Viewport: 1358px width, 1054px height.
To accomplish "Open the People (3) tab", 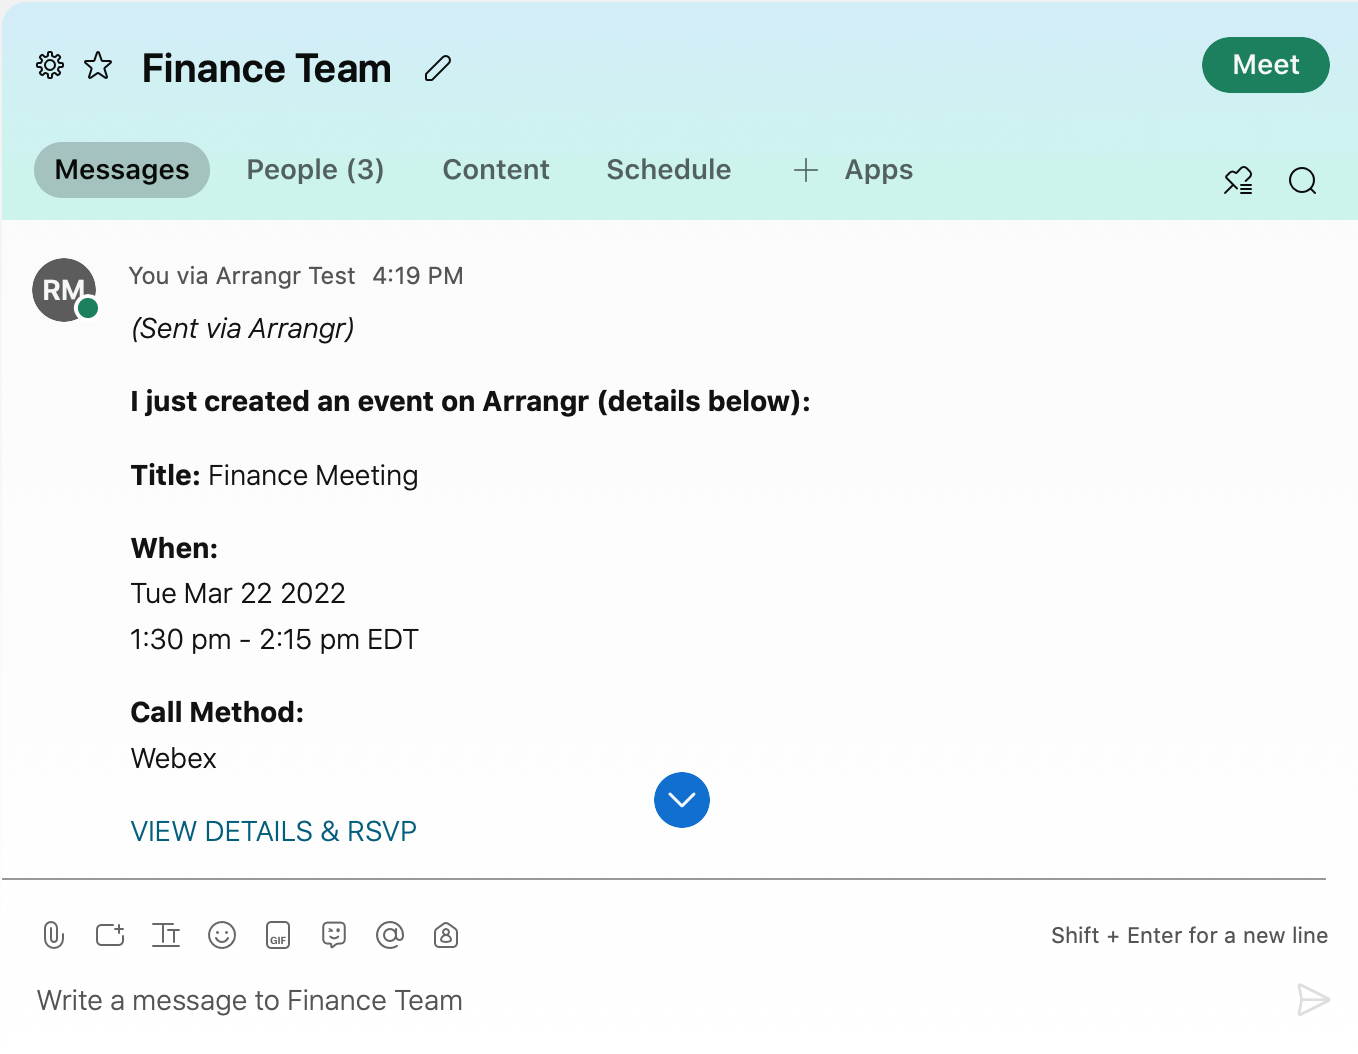I will (315, 170).
